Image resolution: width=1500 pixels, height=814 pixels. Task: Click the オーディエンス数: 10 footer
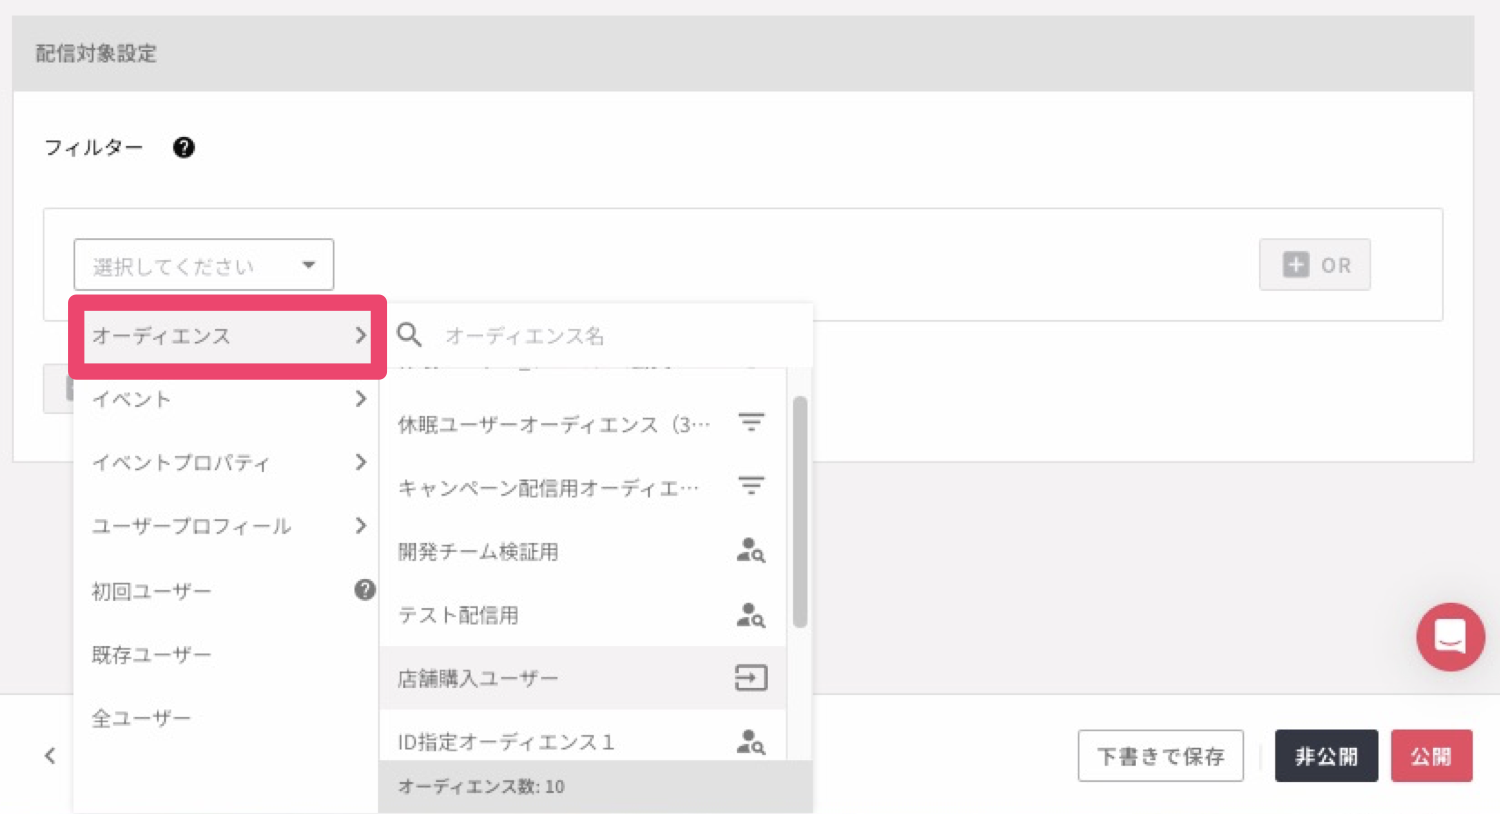[x=596, y=786]
